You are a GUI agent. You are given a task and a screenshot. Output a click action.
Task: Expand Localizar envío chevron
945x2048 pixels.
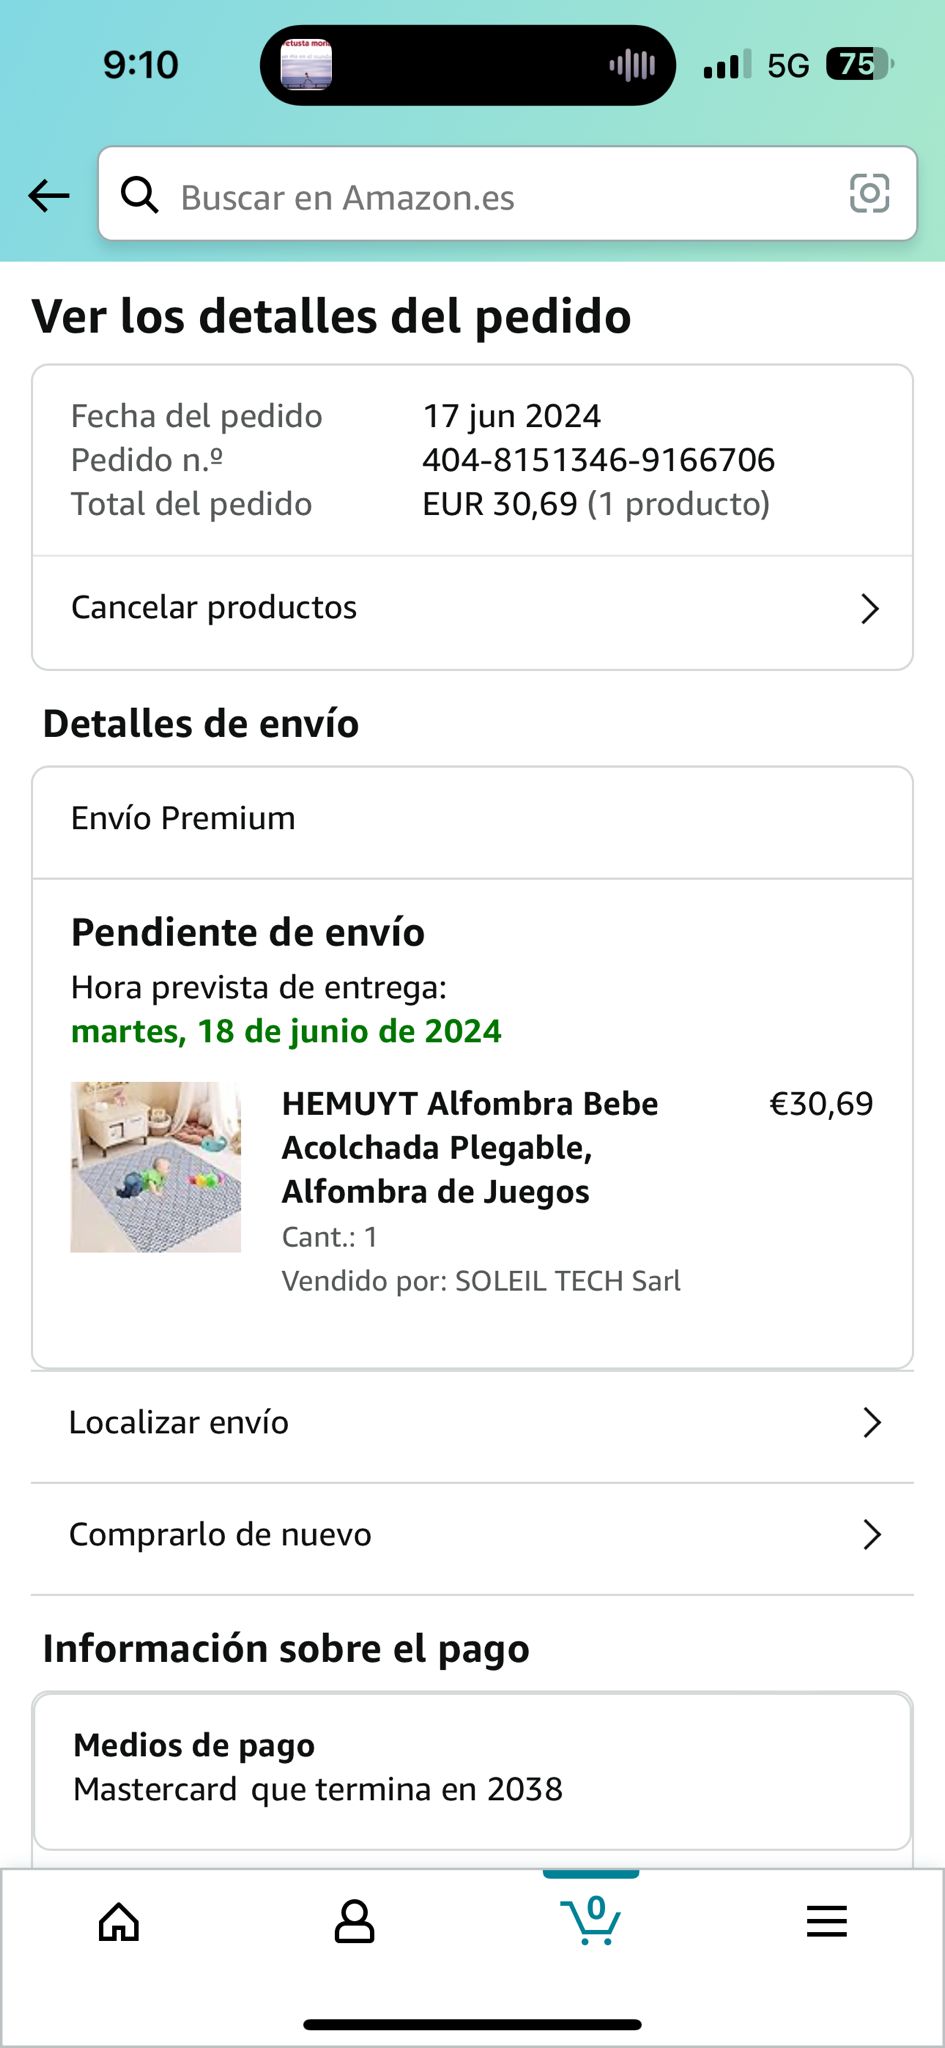(871, 1422)
